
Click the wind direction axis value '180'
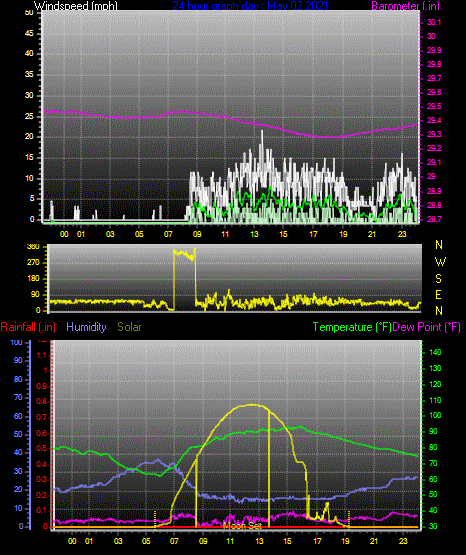coord(33,279)
